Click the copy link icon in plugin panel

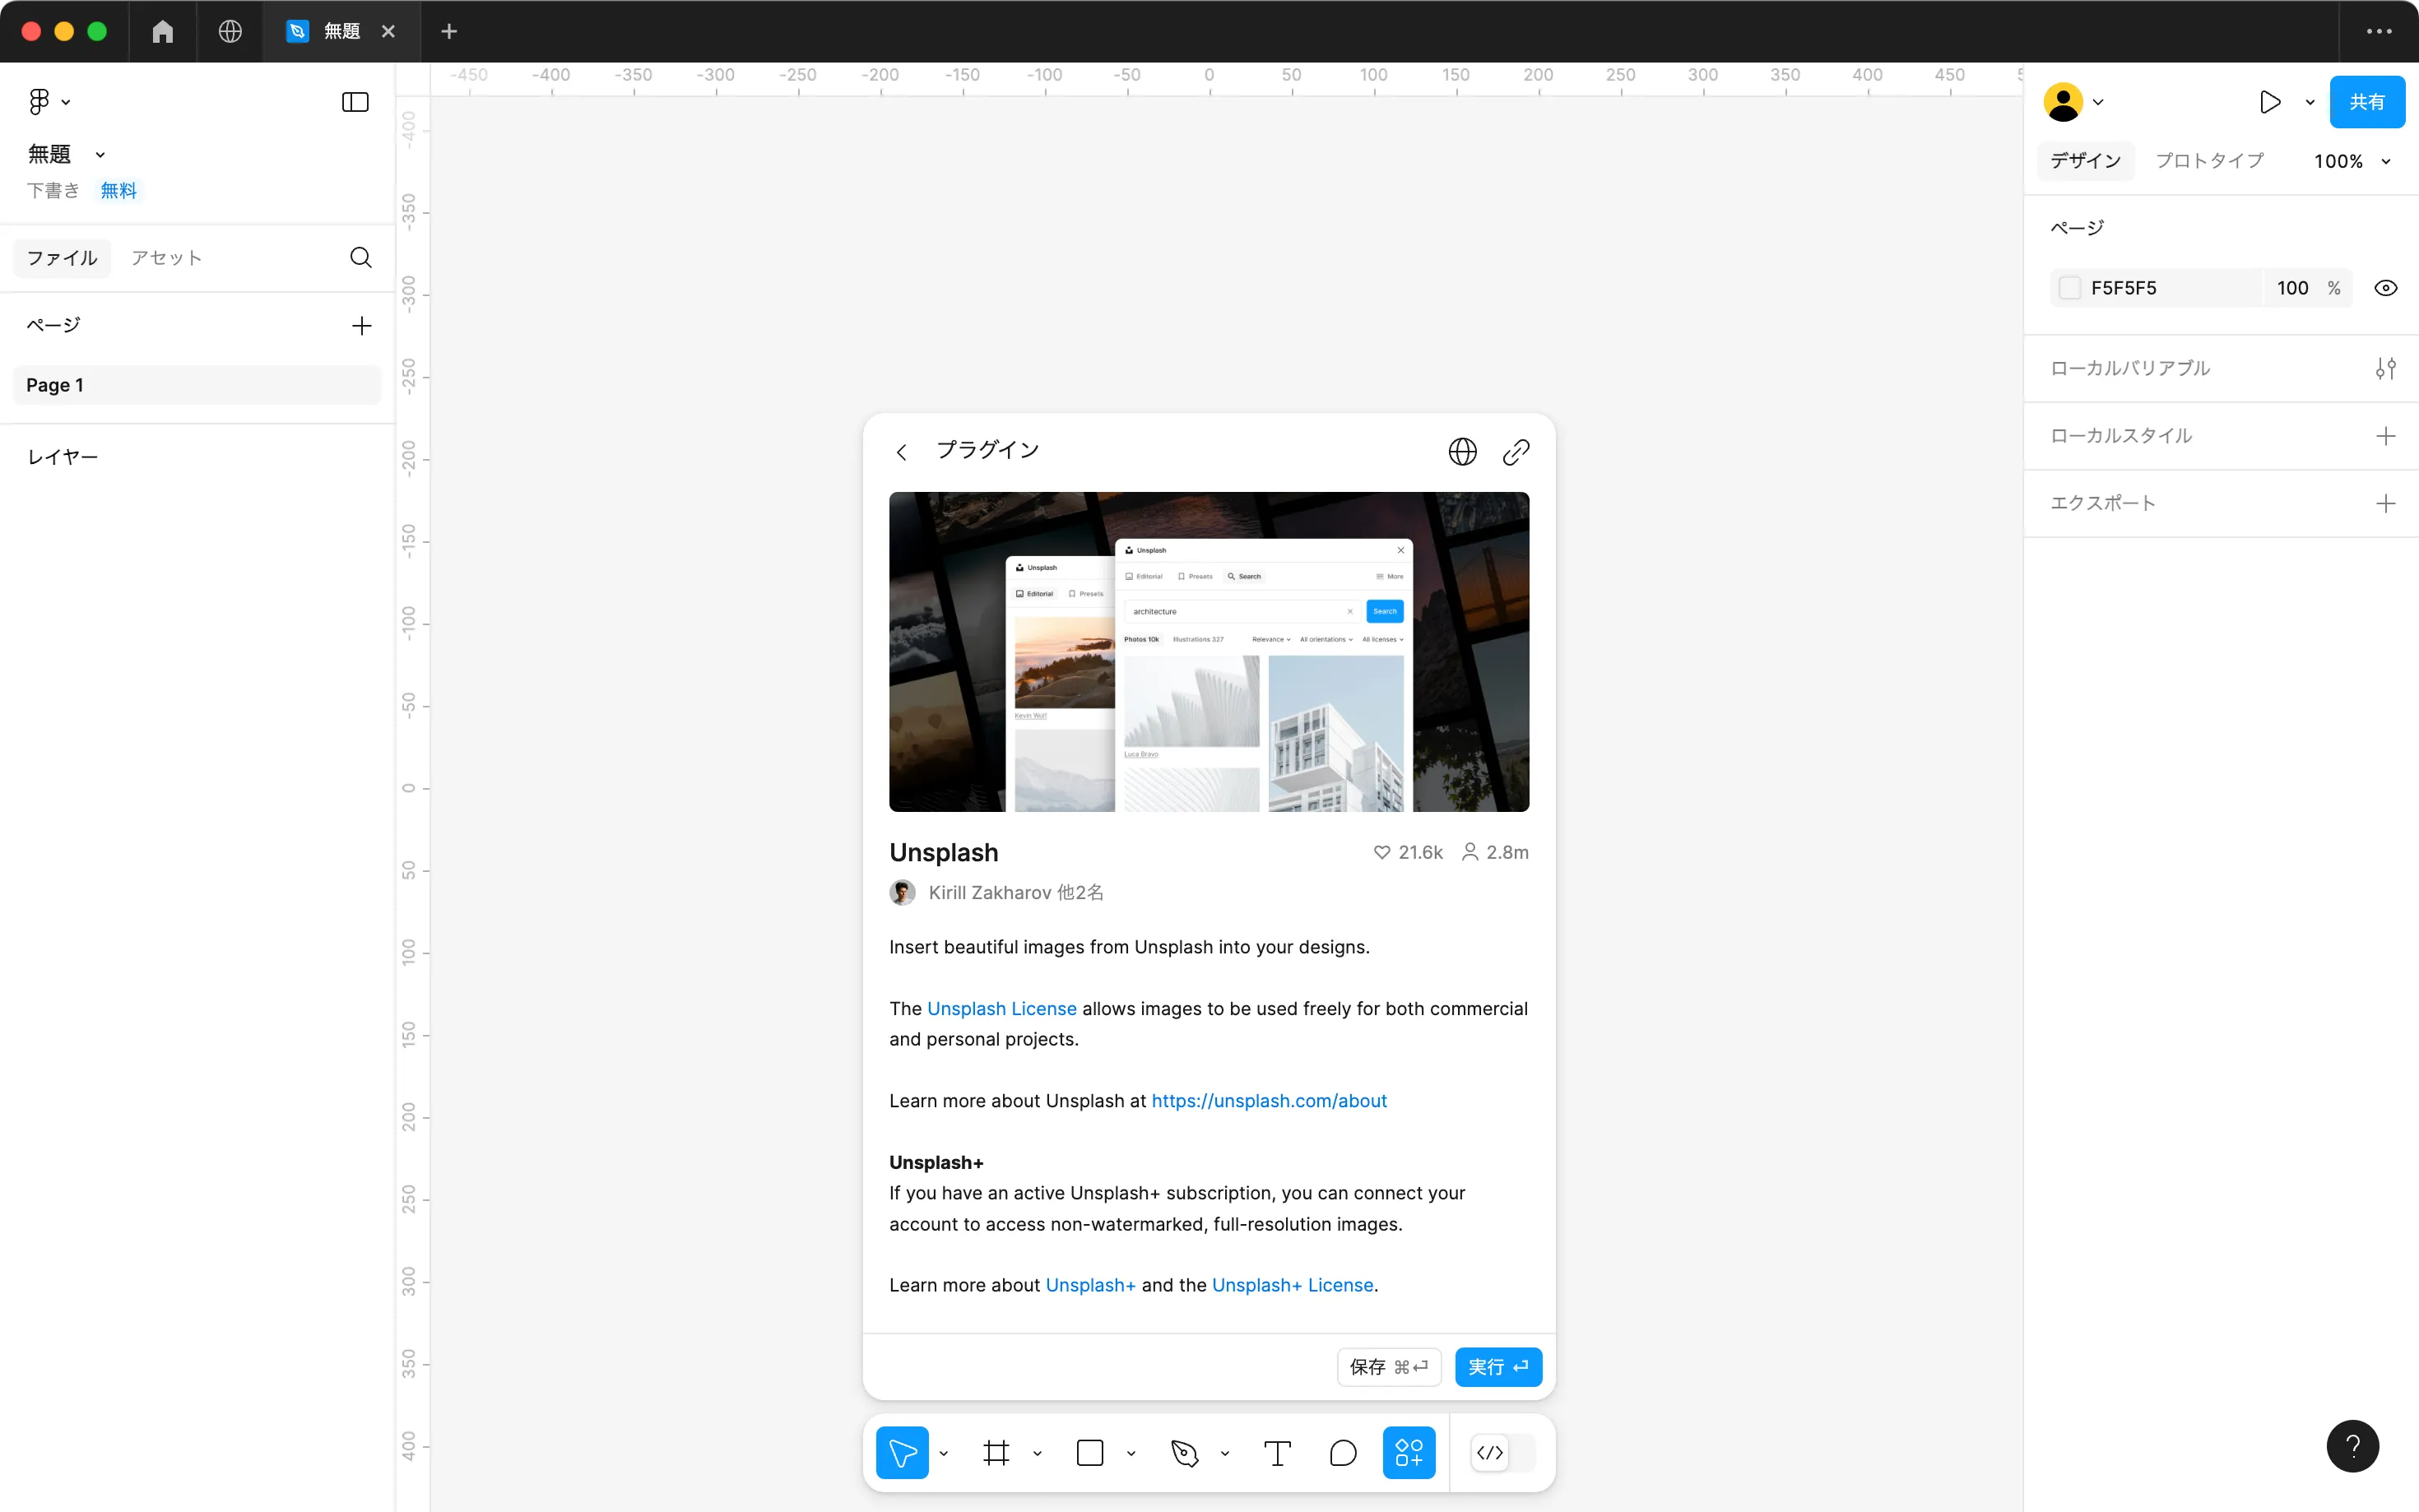[x=1515, y=452]
